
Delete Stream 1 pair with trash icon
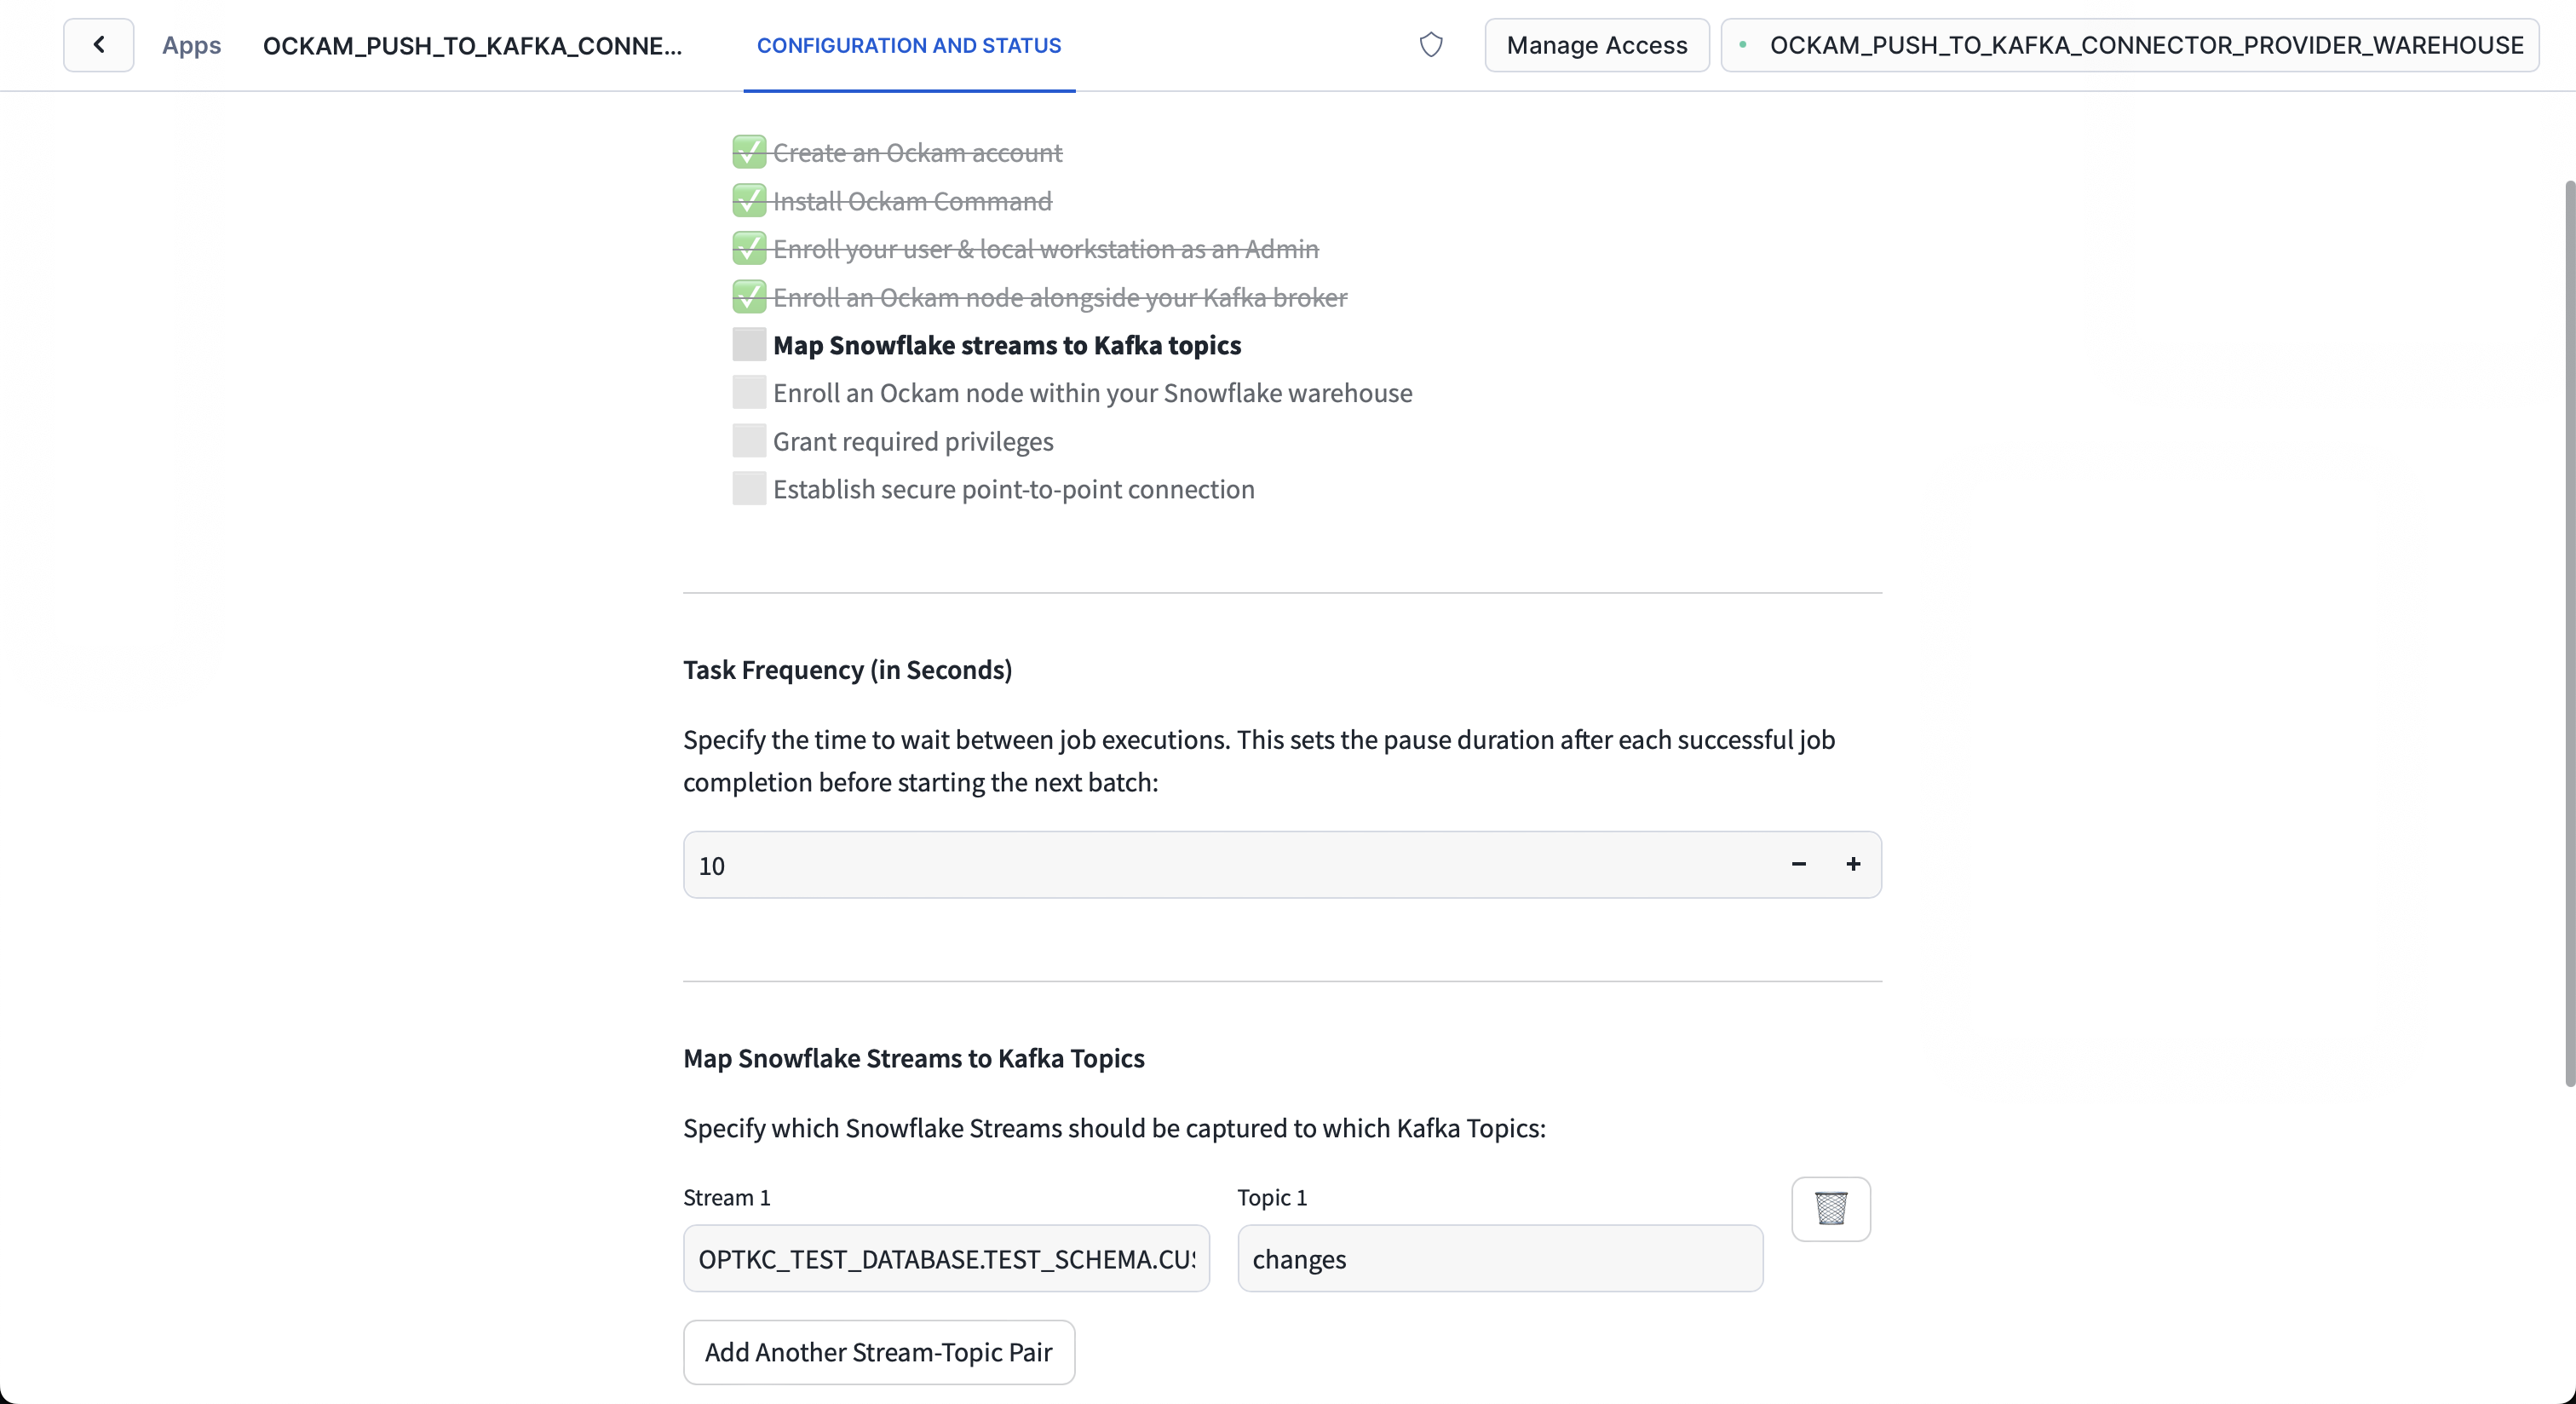pyautogui.click(x=1830, y=1208)
